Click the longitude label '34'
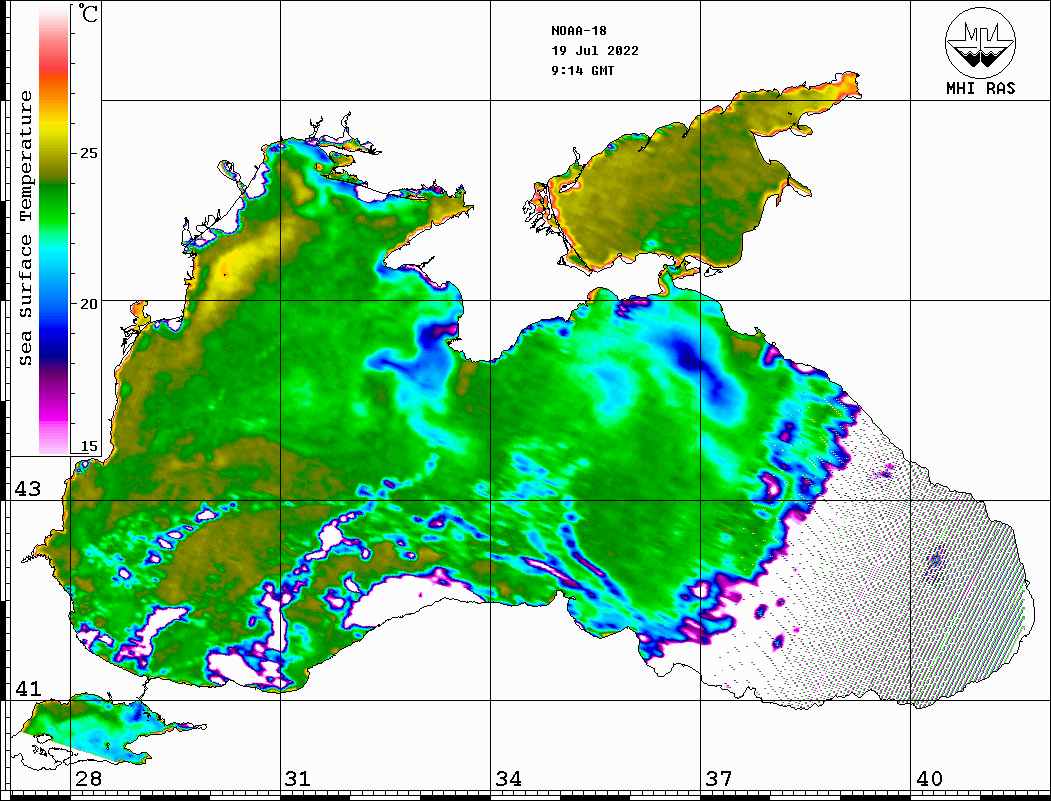1051x801 pixels. coord(509,779)
